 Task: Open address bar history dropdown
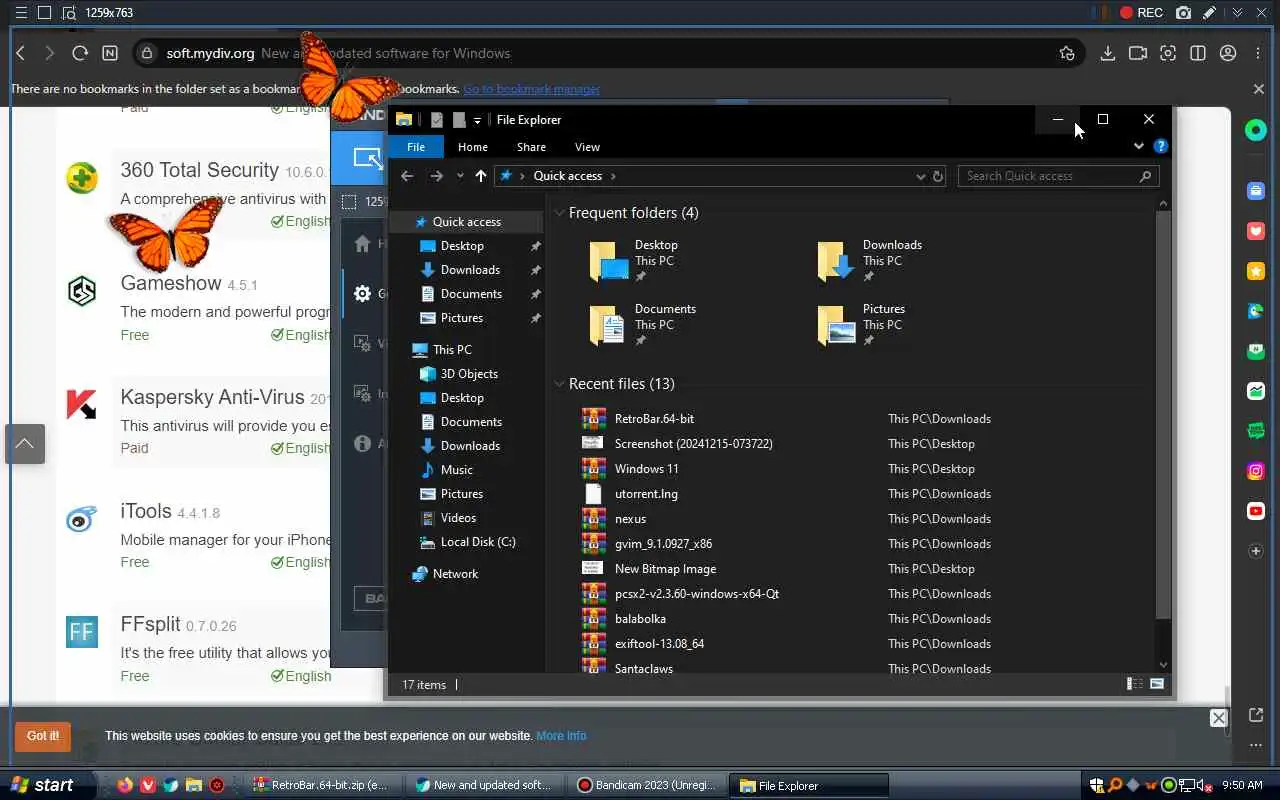point(921,176)
